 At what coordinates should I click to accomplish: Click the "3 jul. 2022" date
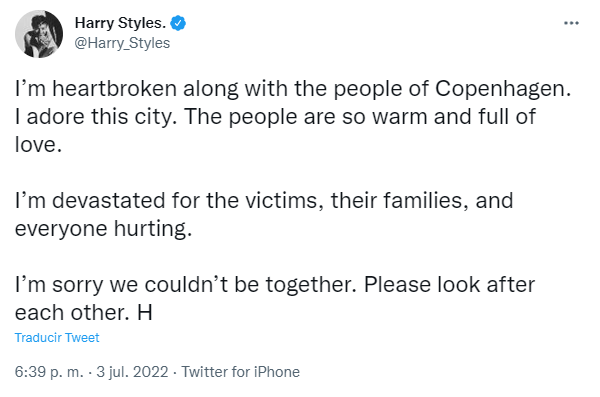point(132,372)
